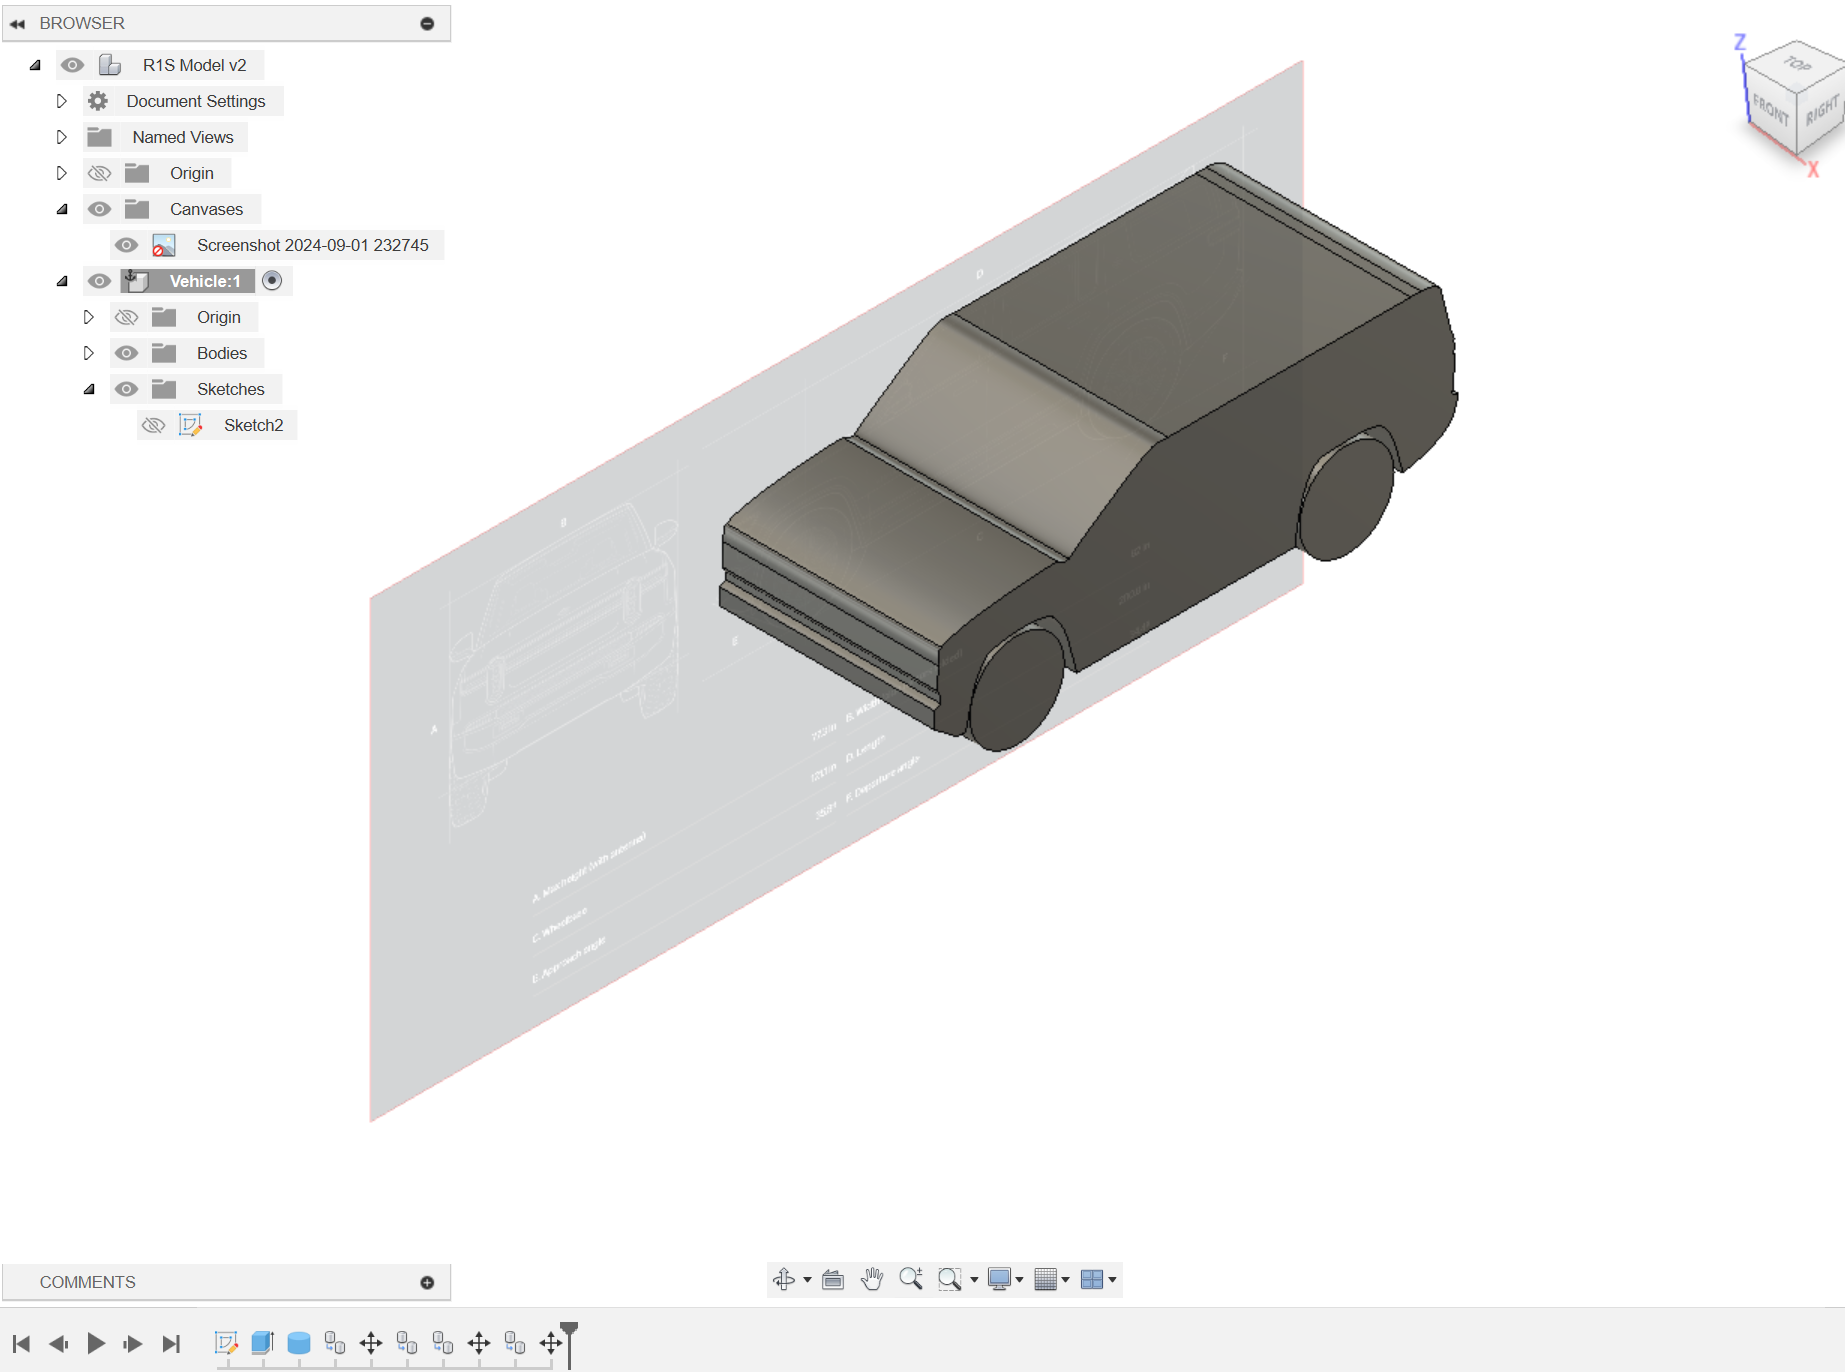The width and height of the screenshot is (1845, 1372).
Task: Open Display Settings monitor icon
Action: coord(999,1279)
